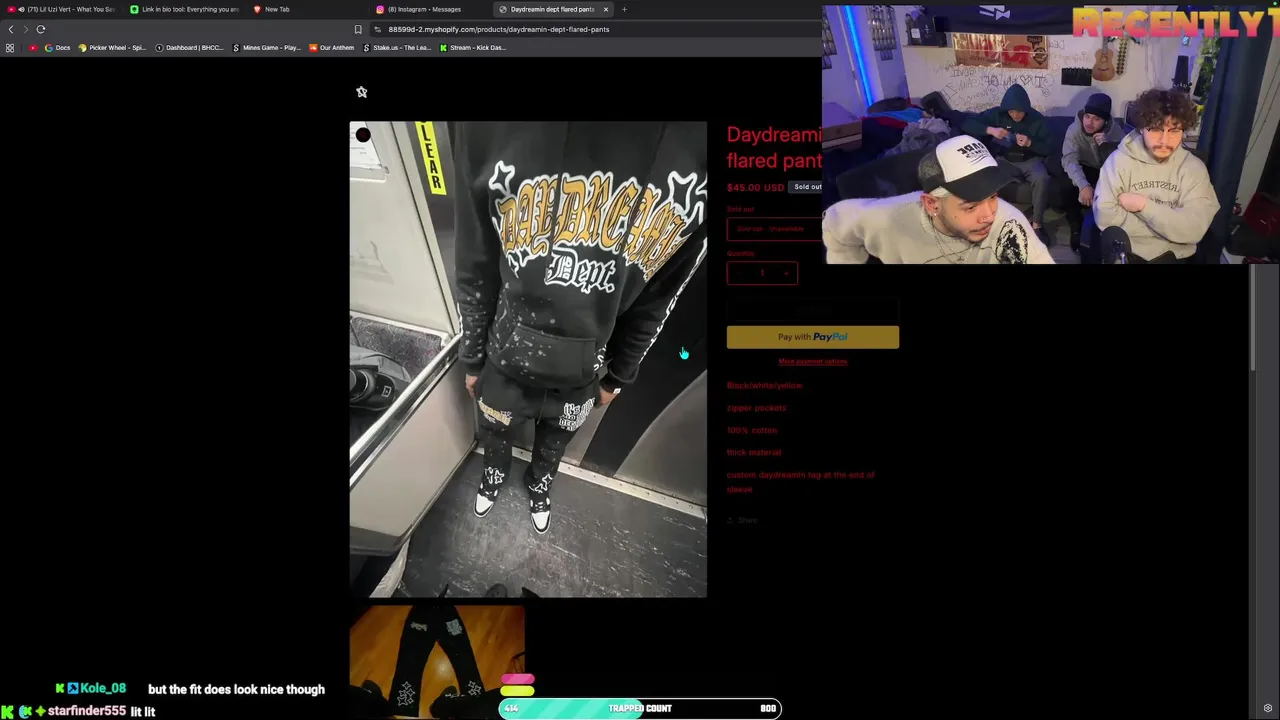
Task: Reload the page with refresh icon
Action: pos(41,29)
